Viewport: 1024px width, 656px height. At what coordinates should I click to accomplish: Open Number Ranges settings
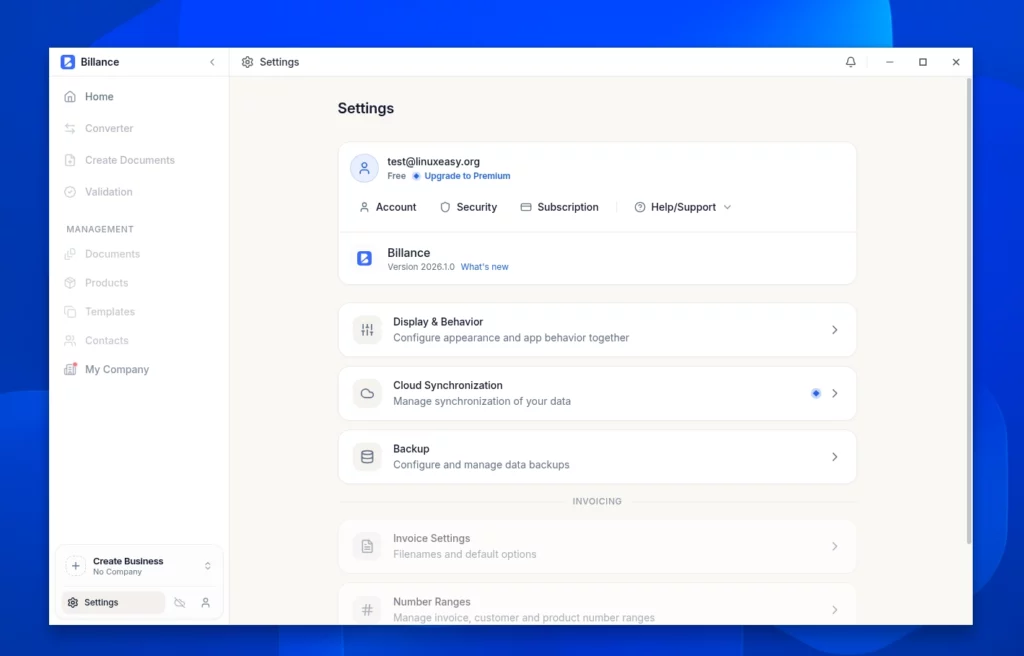coord(597,604)
